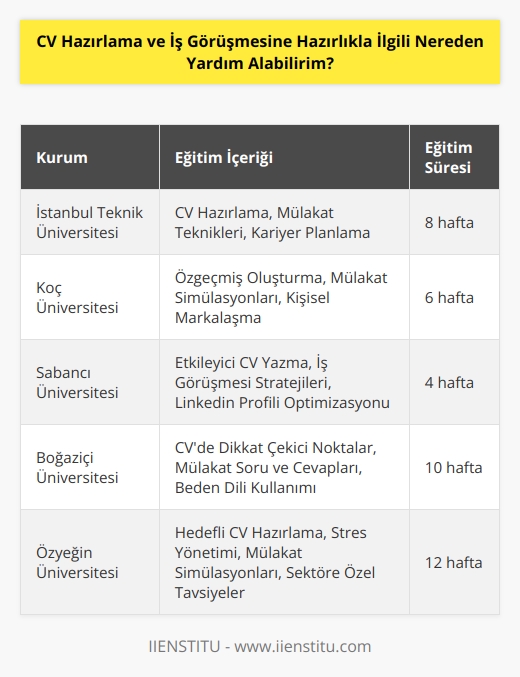520x677 pixels.
Task: Click the Etkileyici CV Yazma content cell
Action: [x=284, y=382]
